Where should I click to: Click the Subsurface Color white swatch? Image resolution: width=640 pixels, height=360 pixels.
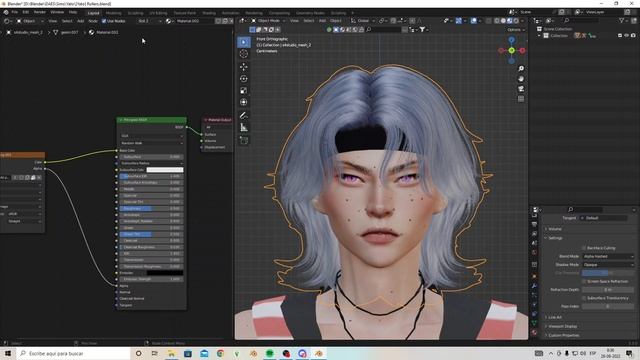coord(165,170)
